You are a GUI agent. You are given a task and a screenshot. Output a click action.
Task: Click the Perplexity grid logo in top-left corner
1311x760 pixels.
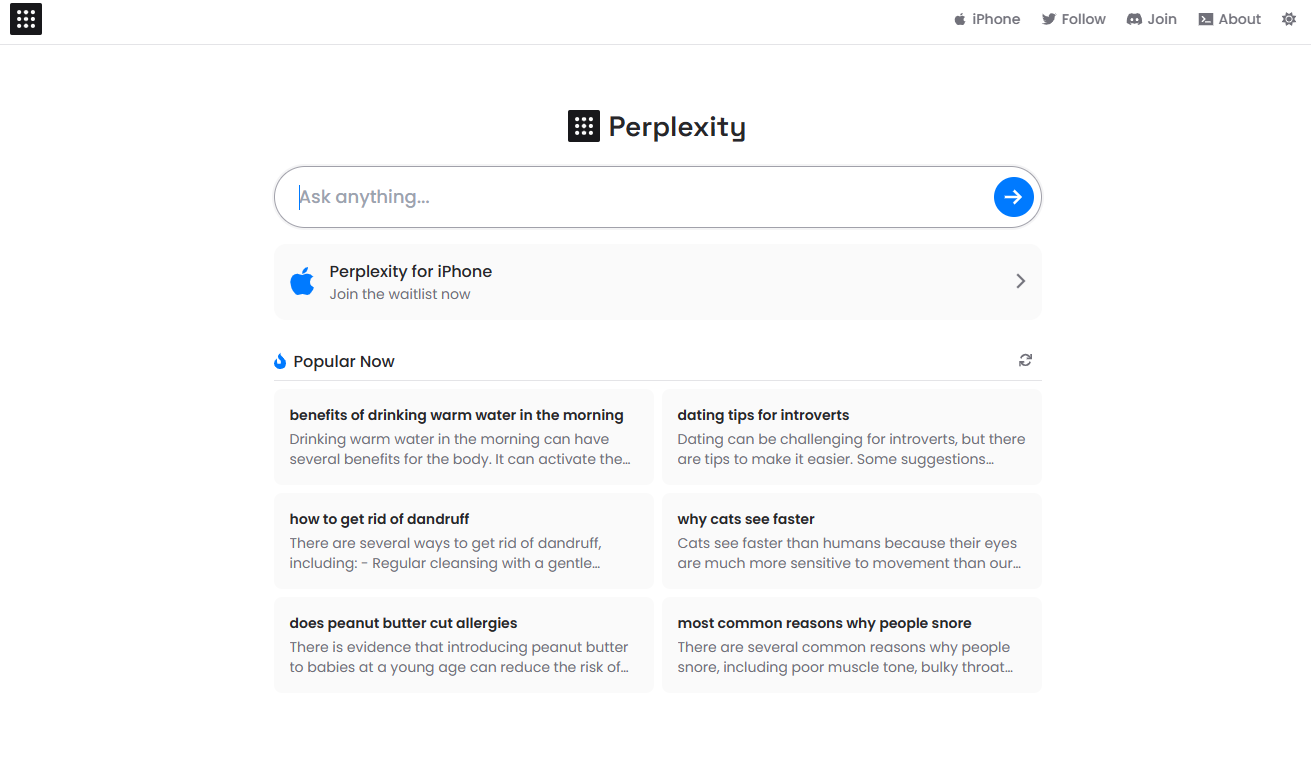pos(26,19)
